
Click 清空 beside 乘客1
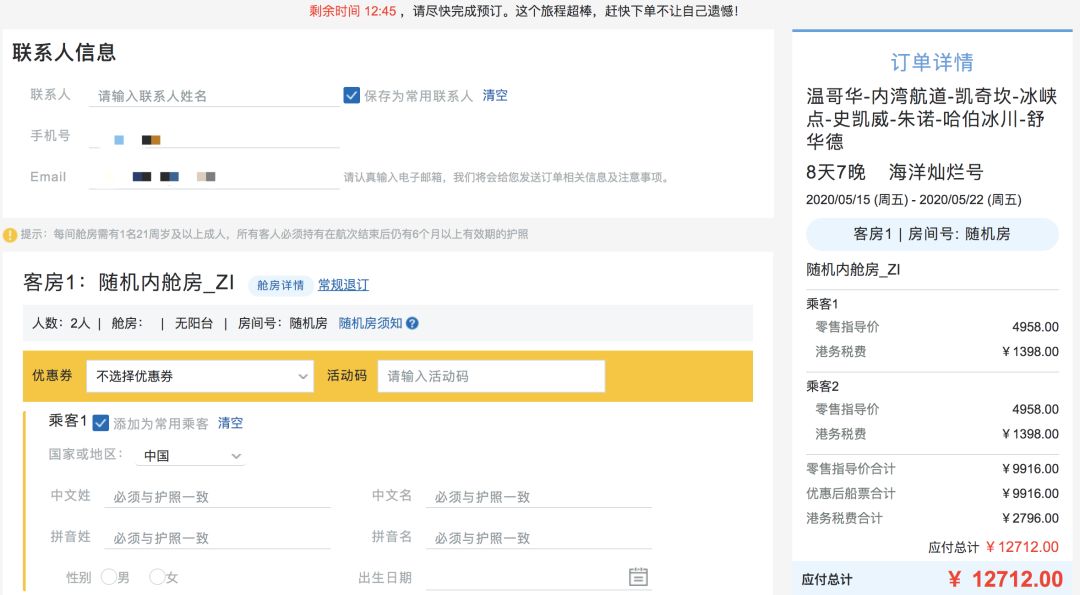(x=230, y=423)
